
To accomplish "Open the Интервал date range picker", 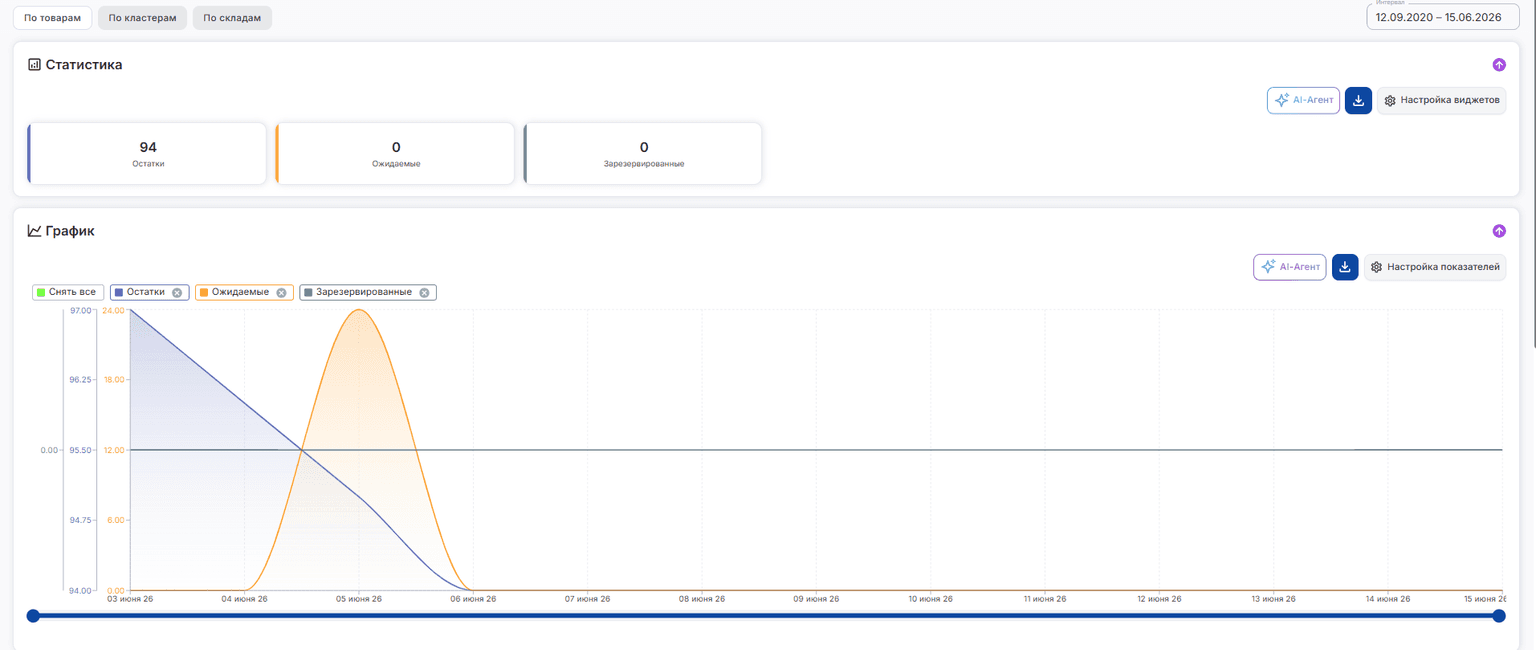I will coord(1441,17).
